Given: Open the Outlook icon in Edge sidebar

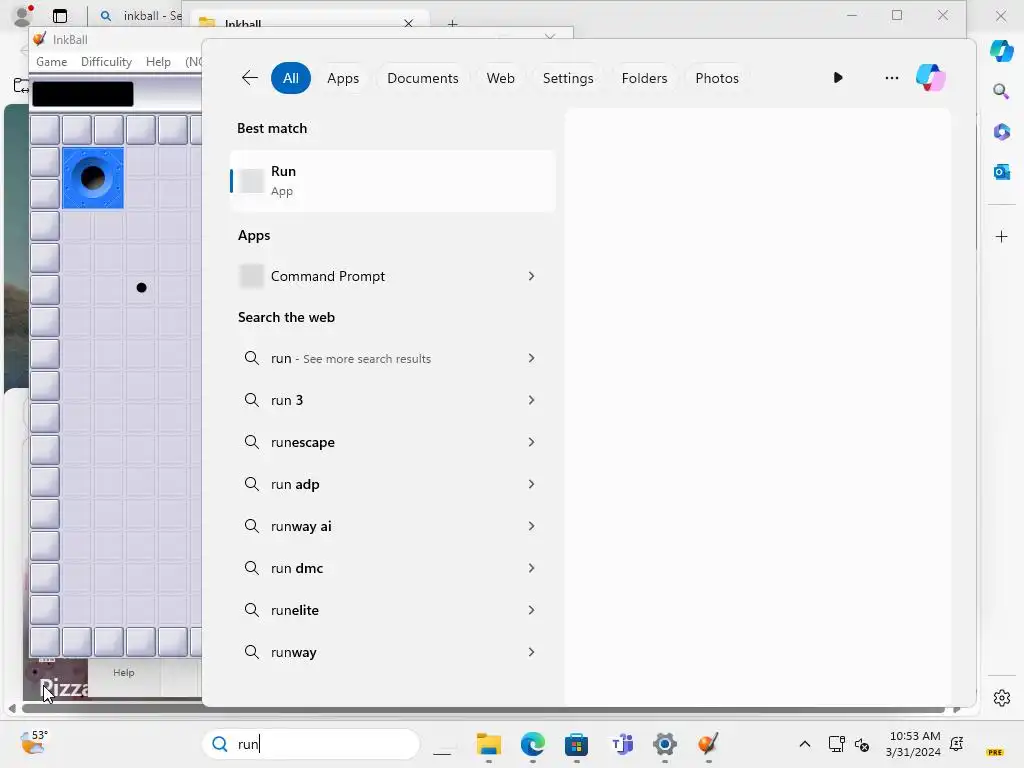Looking at the screenshot, I should coord(1002,172).
